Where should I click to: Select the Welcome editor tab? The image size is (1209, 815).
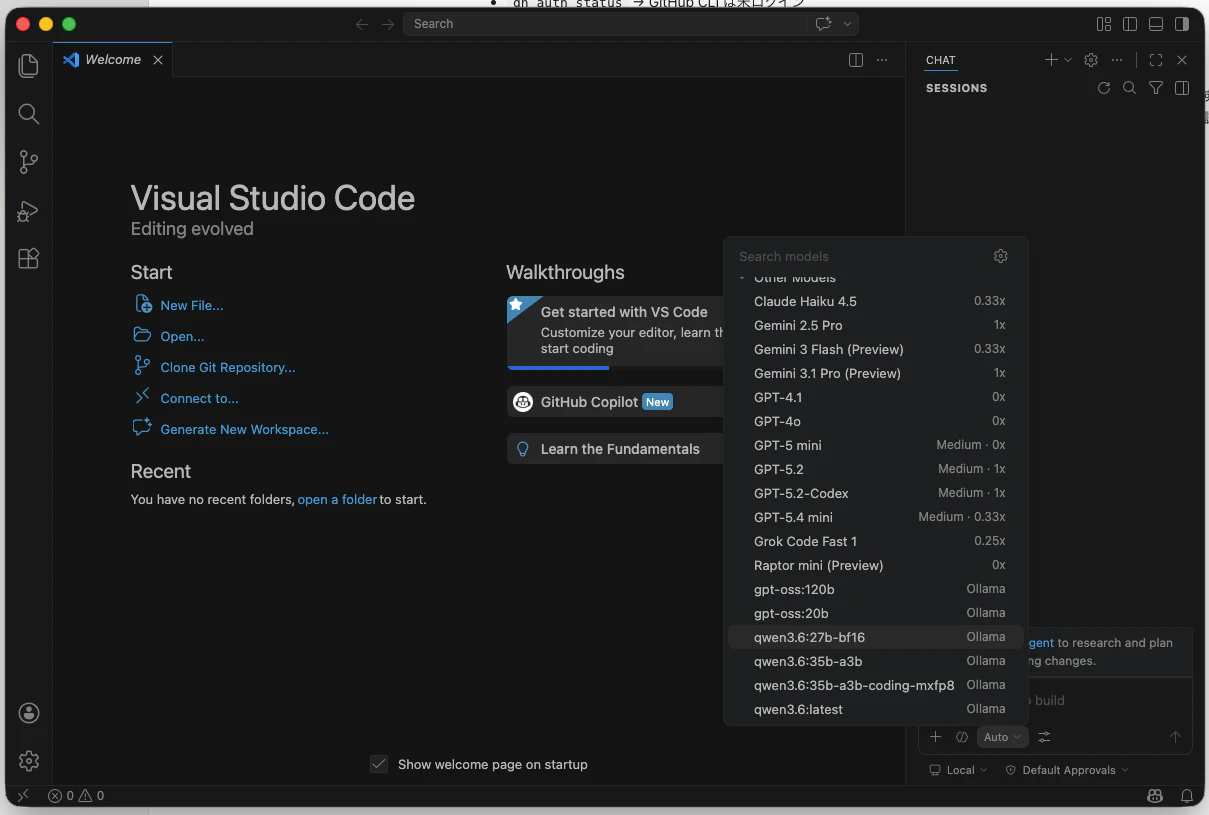tap(113, 60)
